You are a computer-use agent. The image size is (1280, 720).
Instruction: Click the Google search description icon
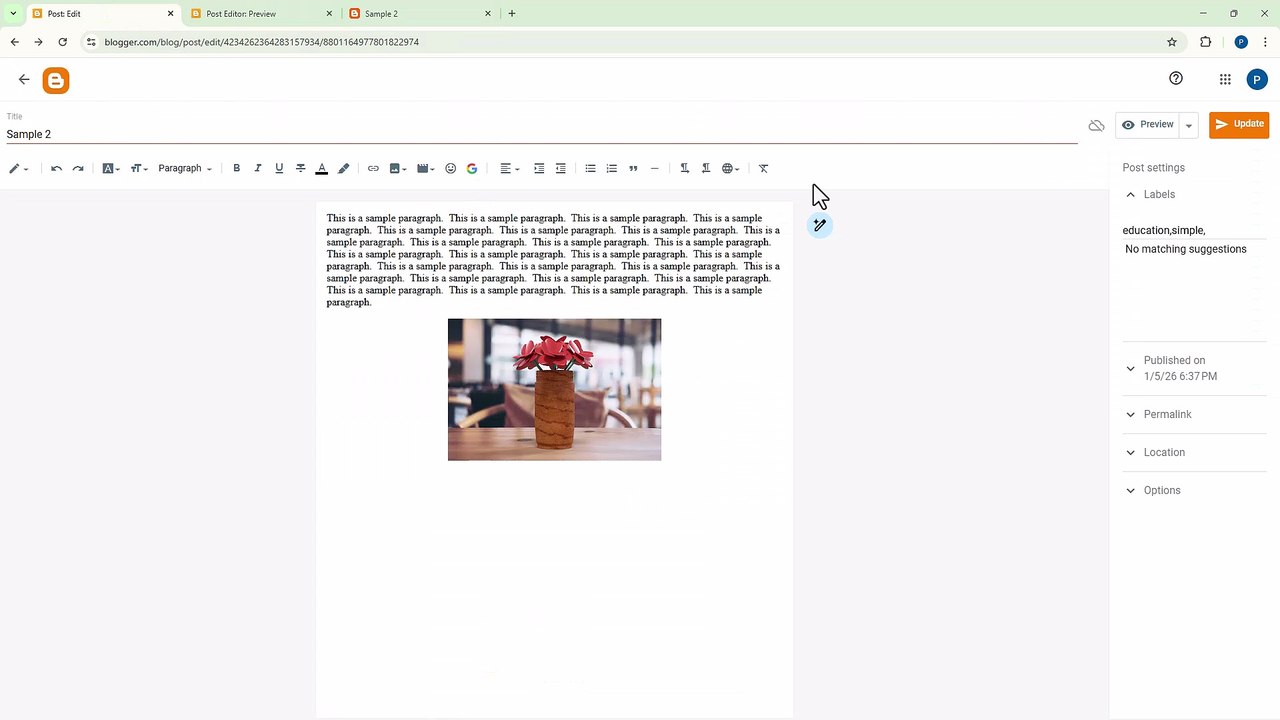click(x=472, y=168)
